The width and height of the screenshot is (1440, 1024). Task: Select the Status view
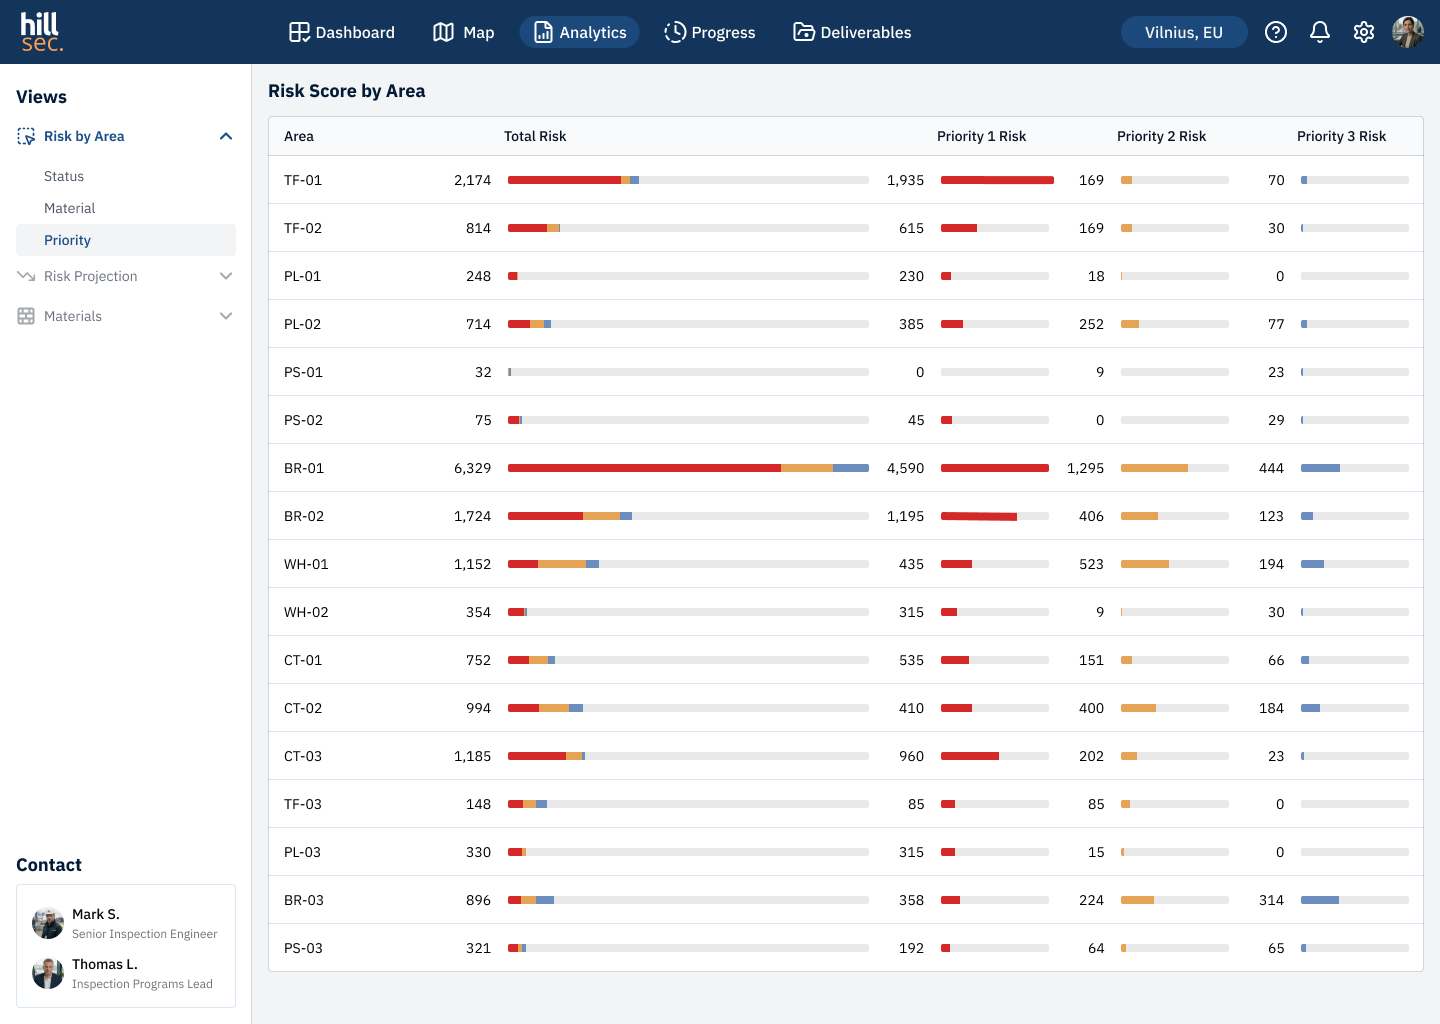[x=64, y=176]
